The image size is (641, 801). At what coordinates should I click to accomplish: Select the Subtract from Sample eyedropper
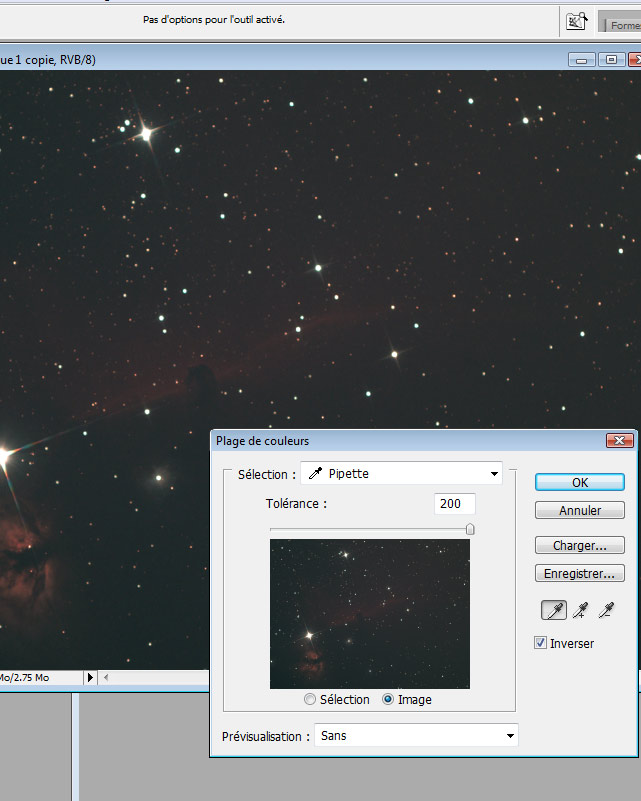[606, 610]
